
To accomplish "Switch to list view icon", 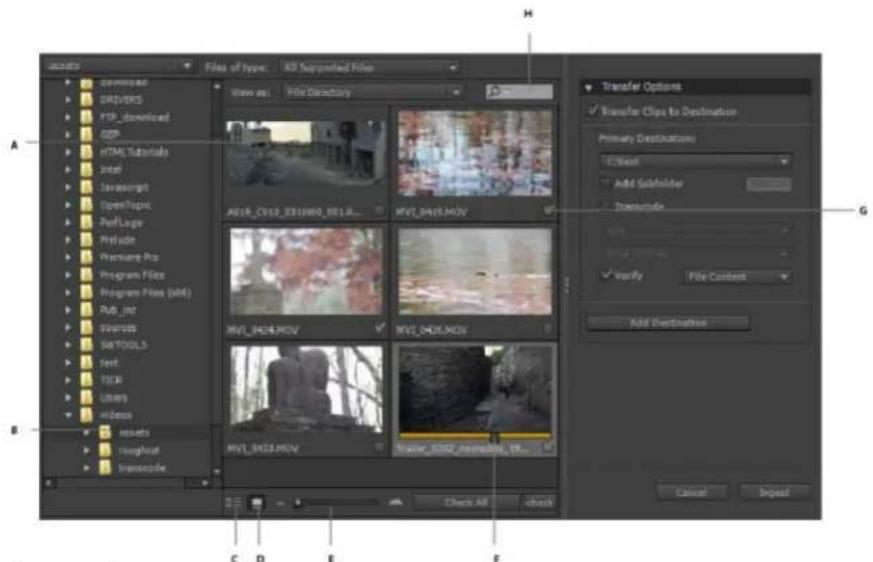I will coord(234,503).
